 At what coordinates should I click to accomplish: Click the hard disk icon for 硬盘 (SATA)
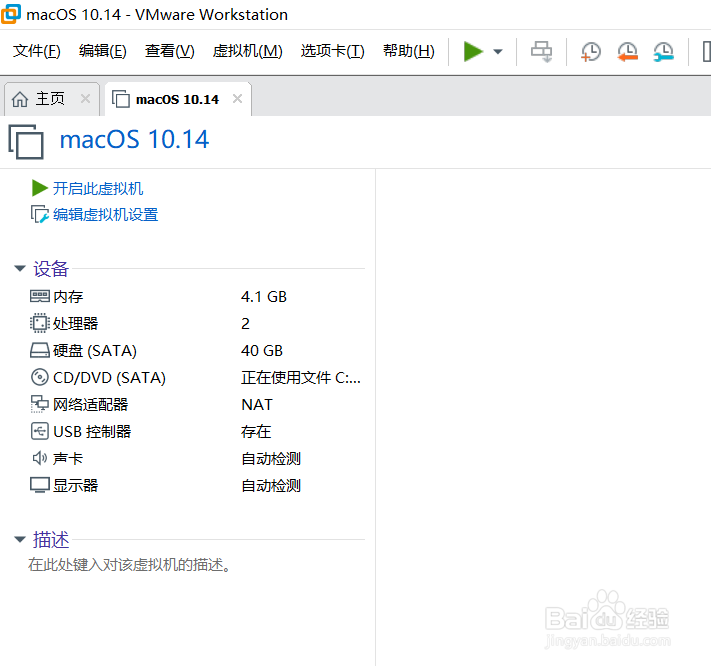pos(39,350)
